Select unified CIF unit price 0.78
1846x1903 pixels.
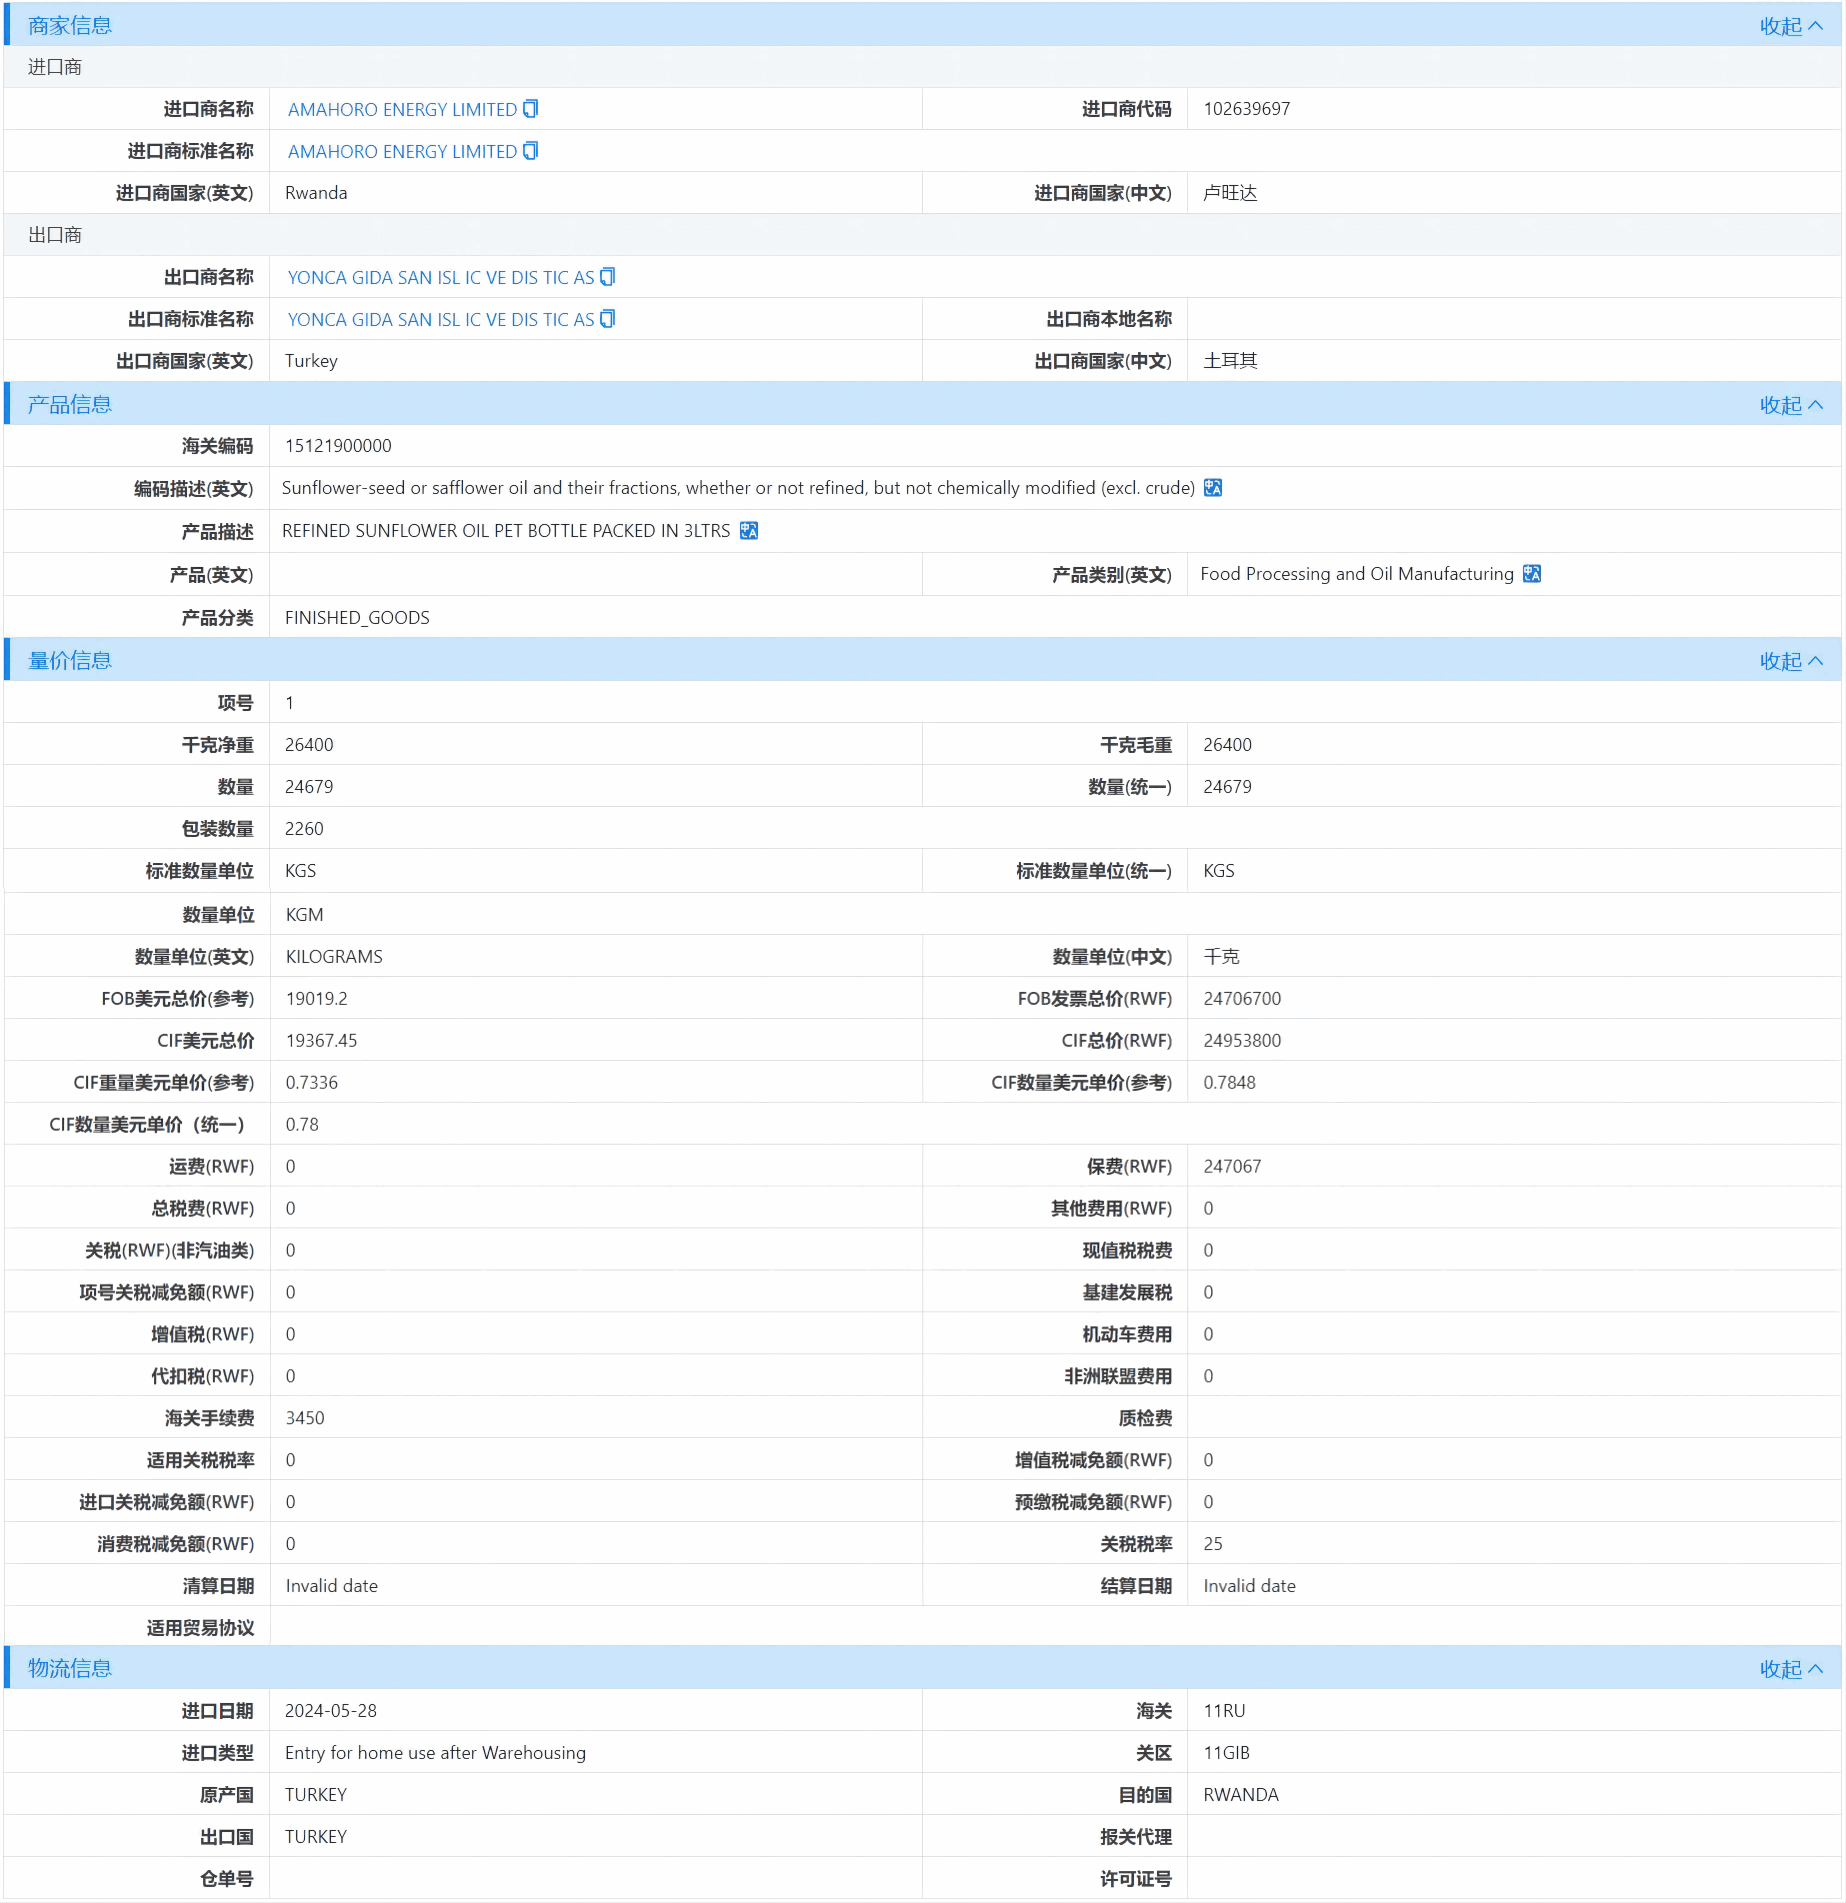pos(302,1125)
